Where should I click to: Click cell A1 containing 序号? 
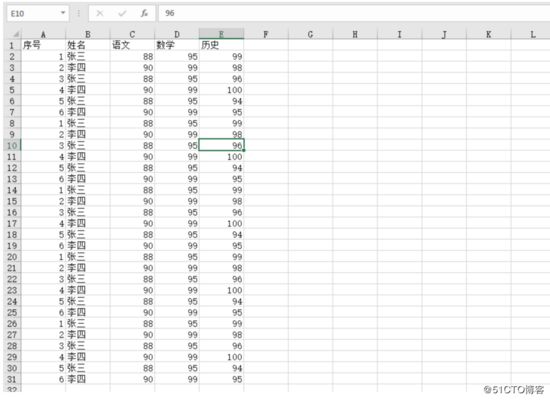[43, 45]
